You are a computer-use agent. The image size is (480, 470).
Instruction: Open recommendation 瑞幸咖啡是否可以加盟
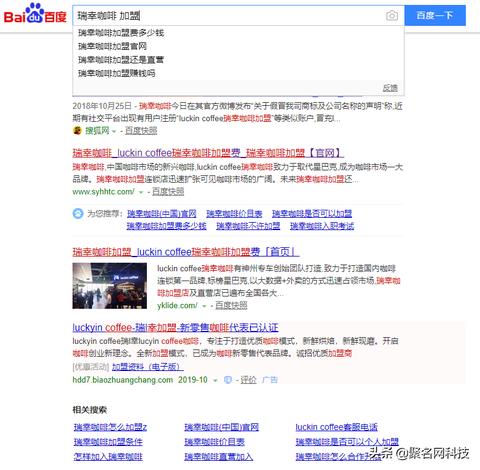pos(312,214)
